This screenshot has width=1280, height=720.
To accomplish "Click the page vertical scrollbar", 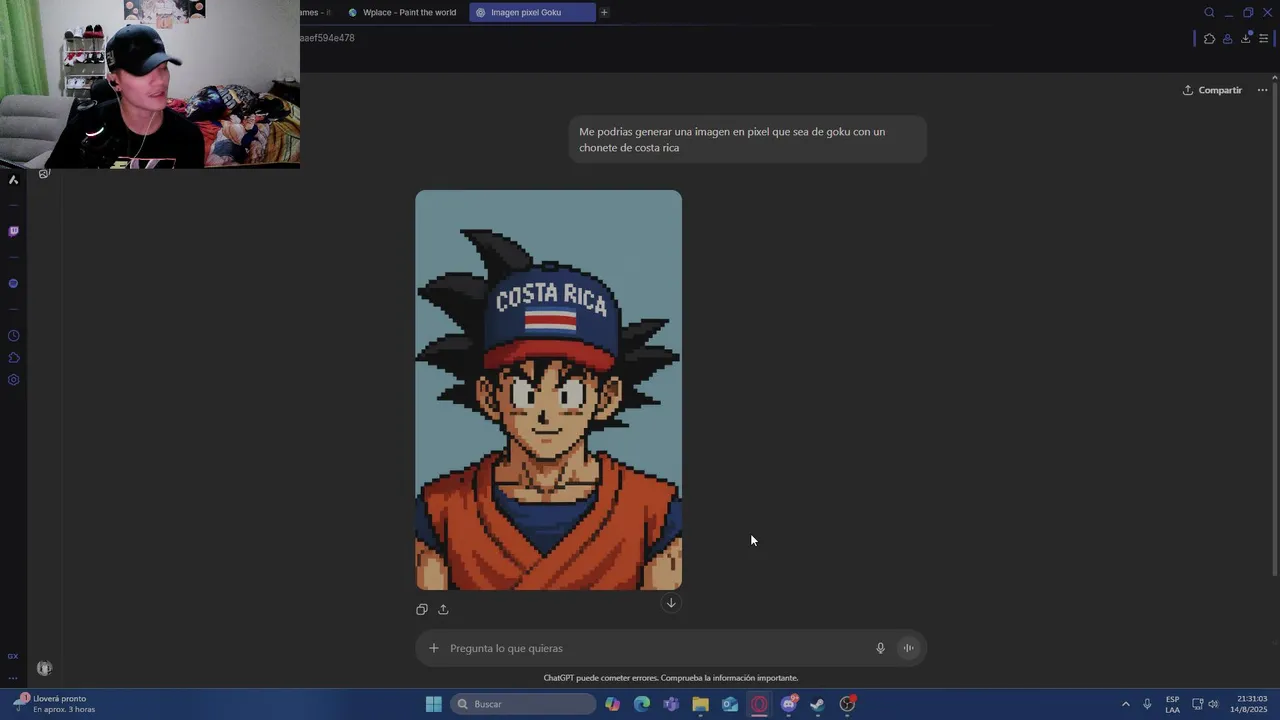I will tap(1274, 330).
